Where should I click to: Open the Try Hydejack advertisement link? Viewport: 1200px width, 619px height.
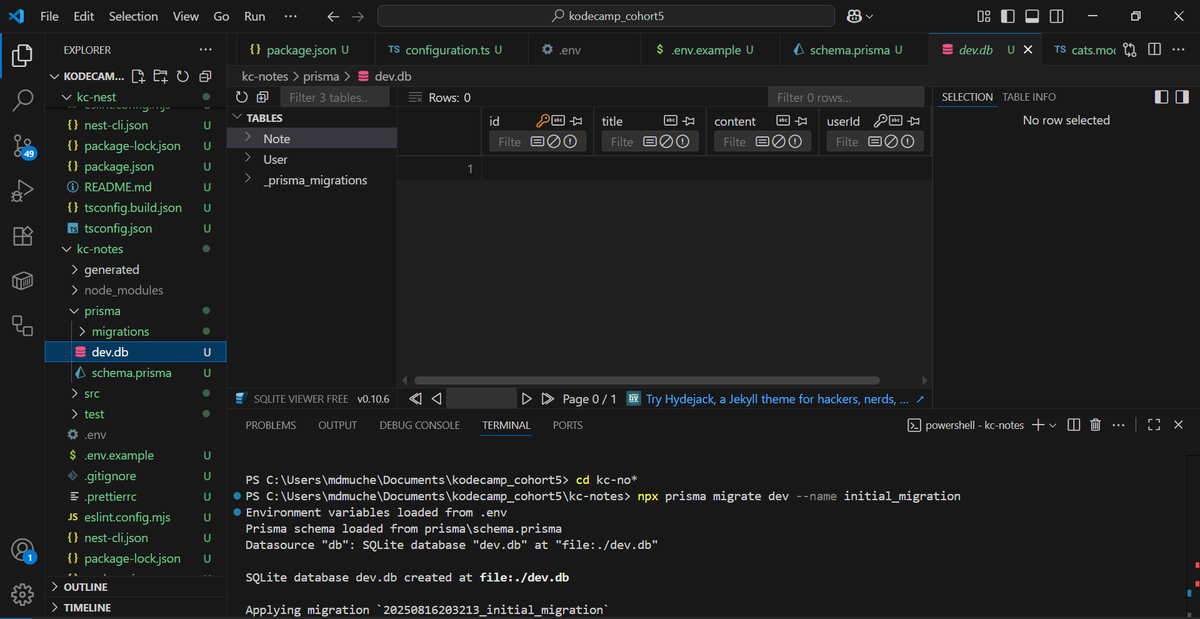(x=777, y=399)
